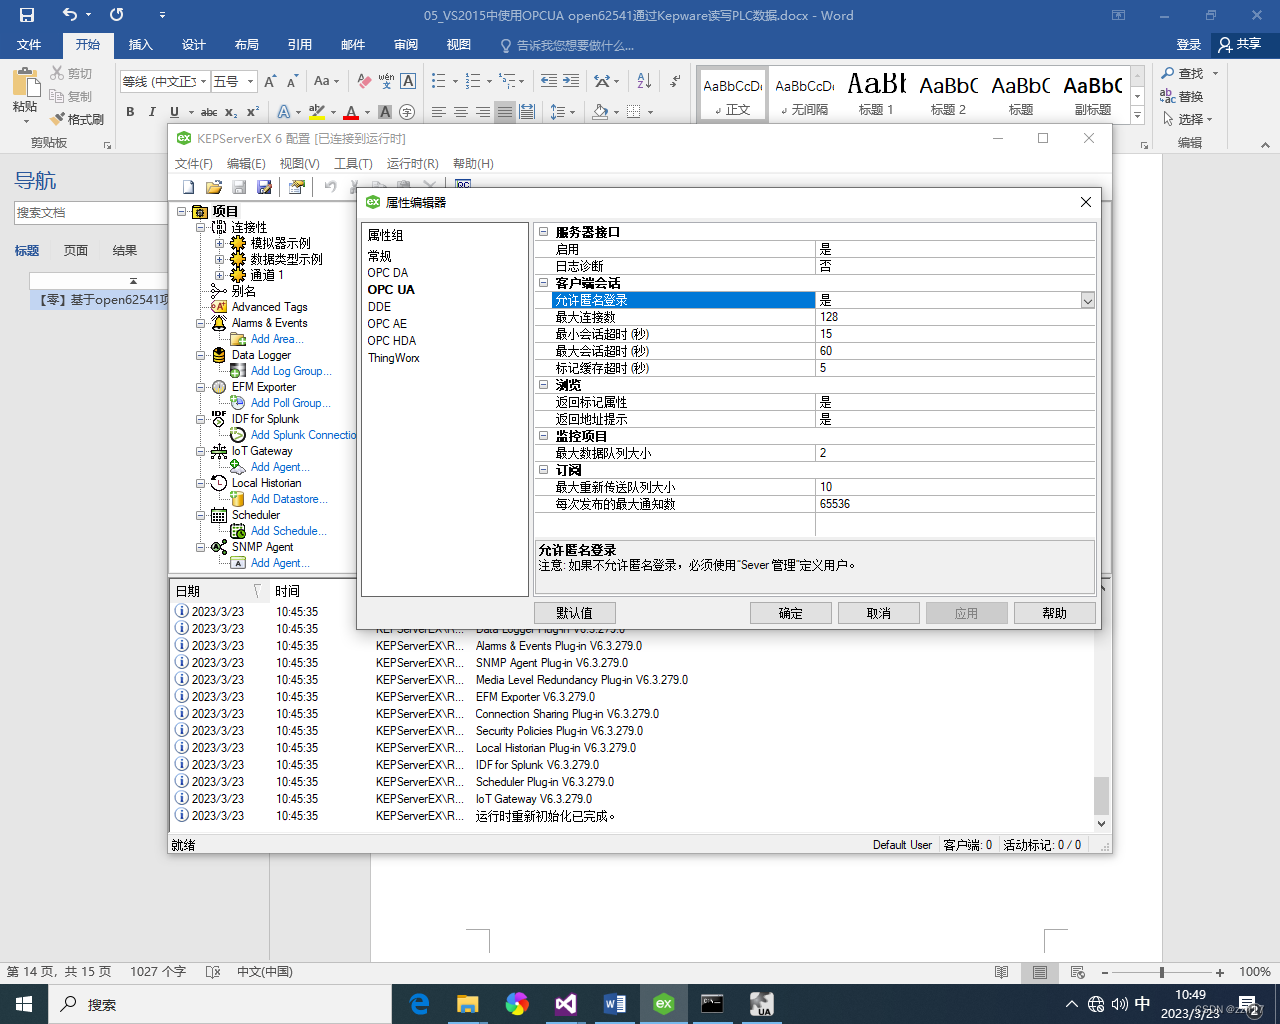
Task: Switch to Word's 插入 ribbon tab
Action: [140, 45]
